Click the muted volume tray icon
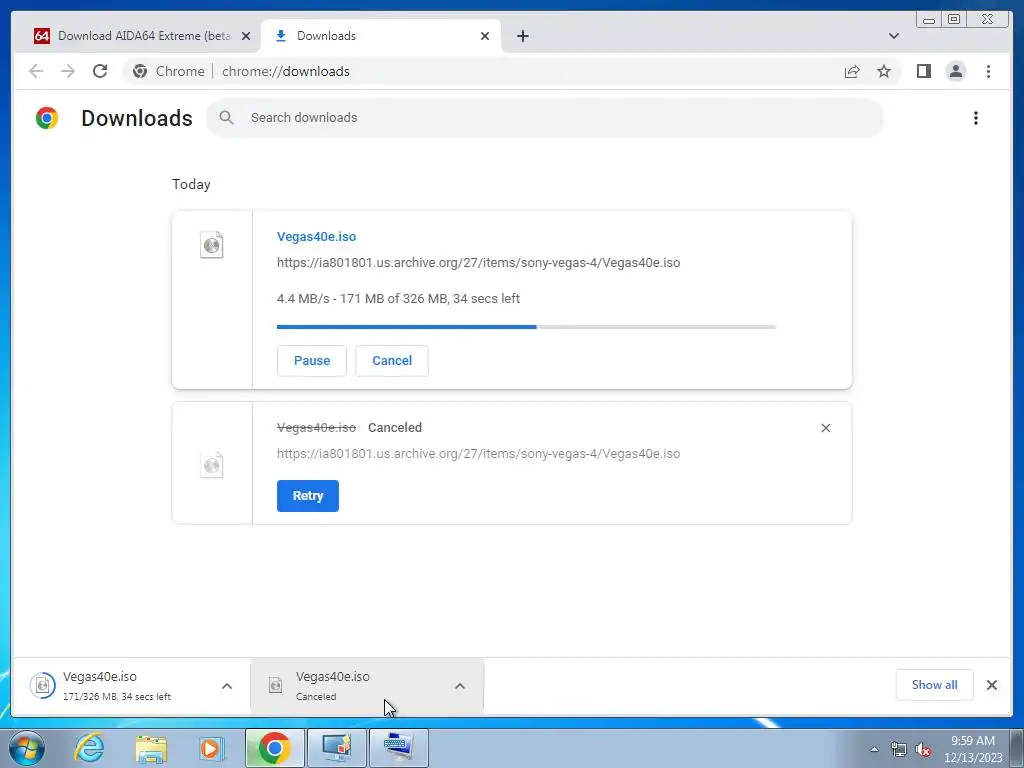1024x768 pixels. click(923, 749)
